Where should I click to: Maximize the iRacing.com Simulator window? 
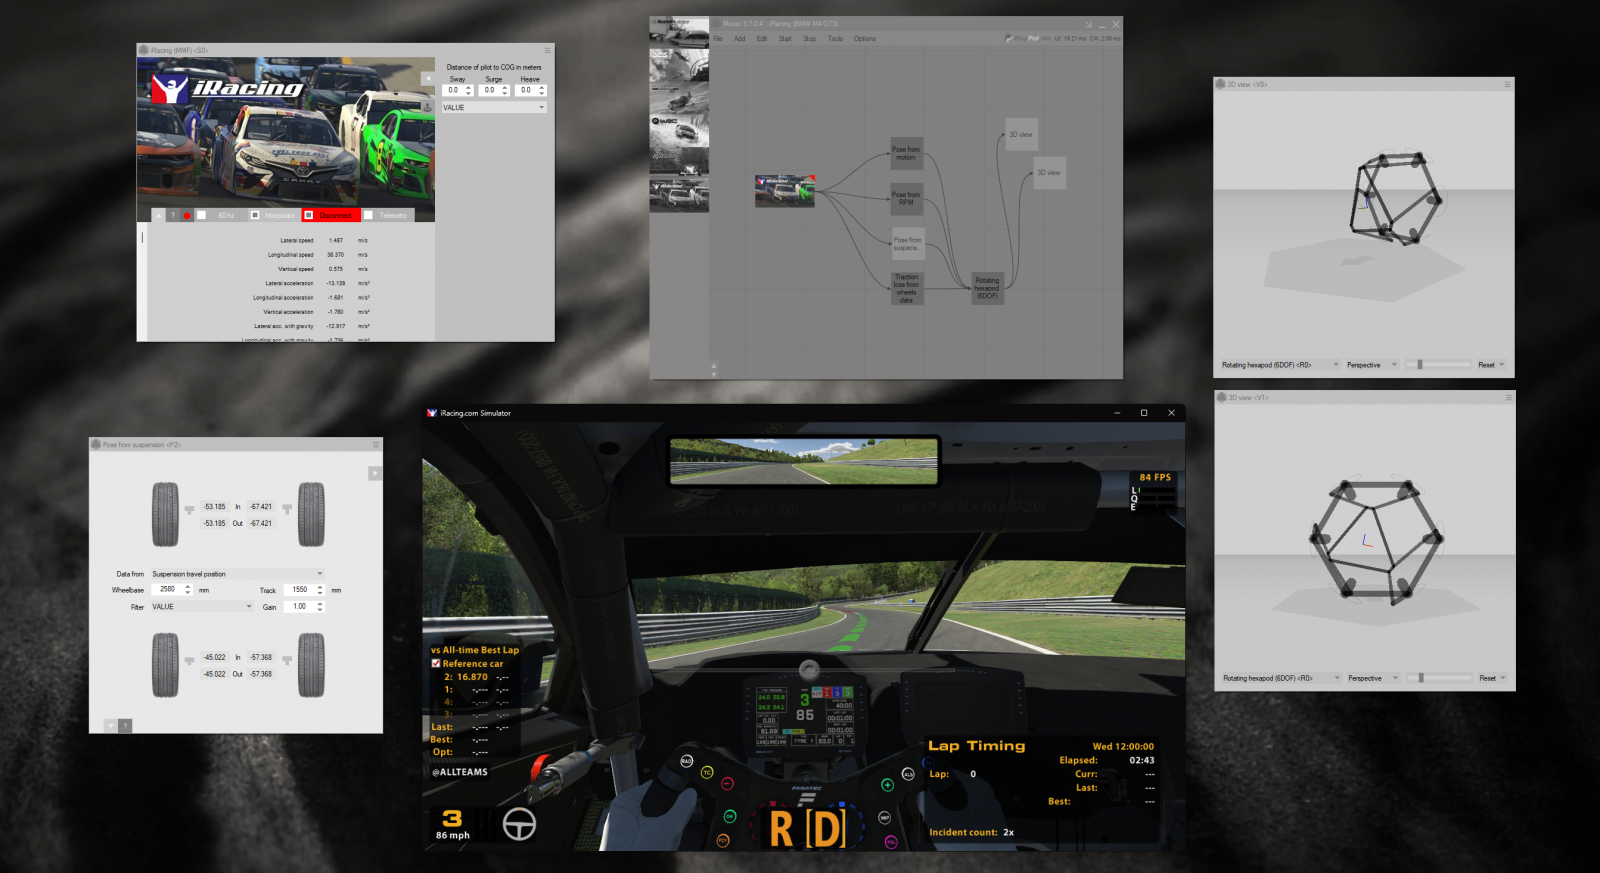pyautogui.click(x=1144, y=413)
